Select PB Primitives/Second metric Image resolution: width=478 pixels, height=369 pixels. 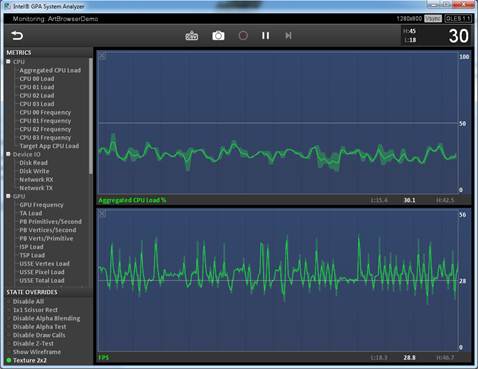(x=50, y=221)
